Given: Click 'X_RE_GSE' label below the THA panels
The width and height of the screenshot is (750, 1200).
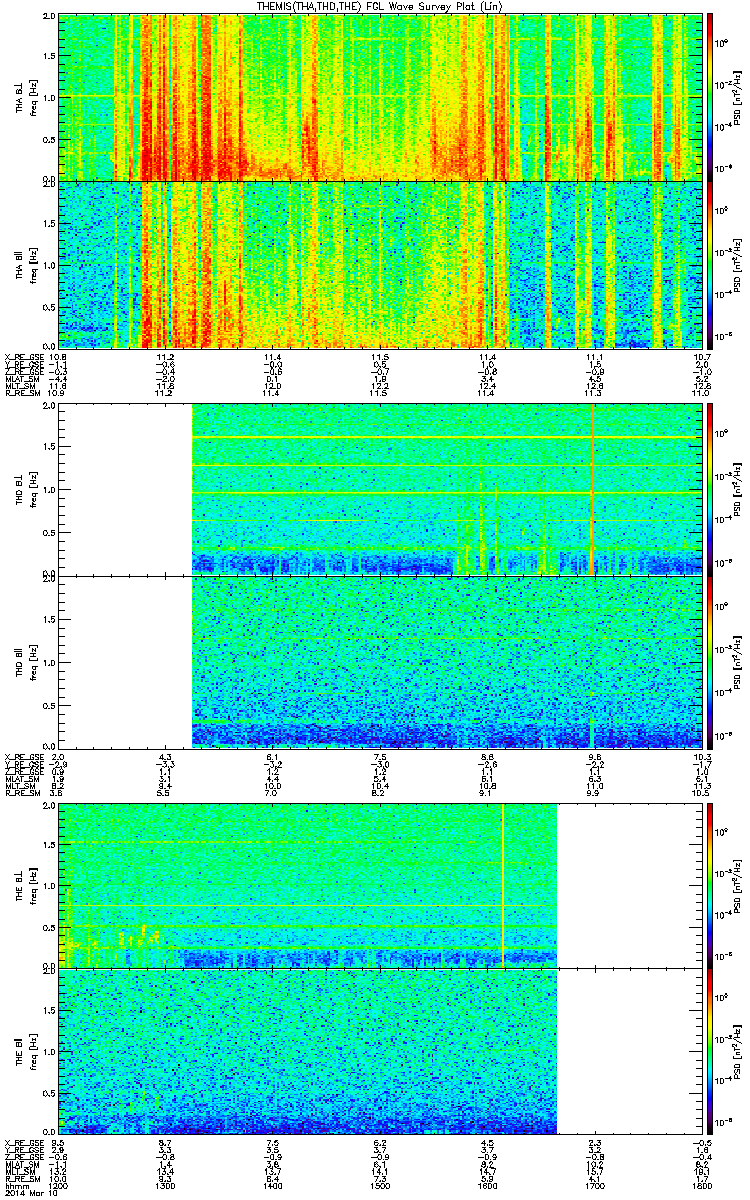Looking at the screenshot, I should [23, 357].
